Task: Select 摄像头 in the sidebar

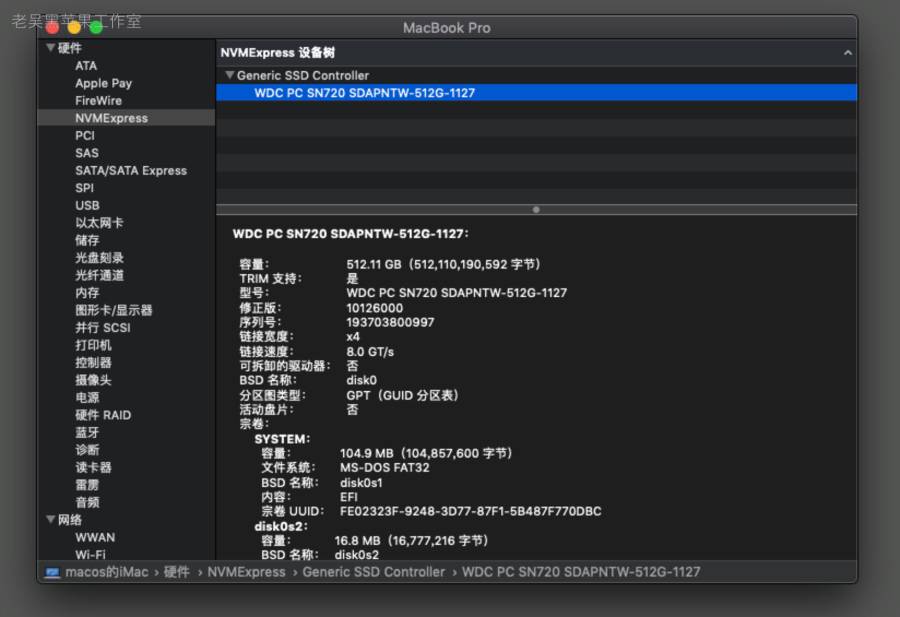Action: pyautogui.click(x=94, y=380)
